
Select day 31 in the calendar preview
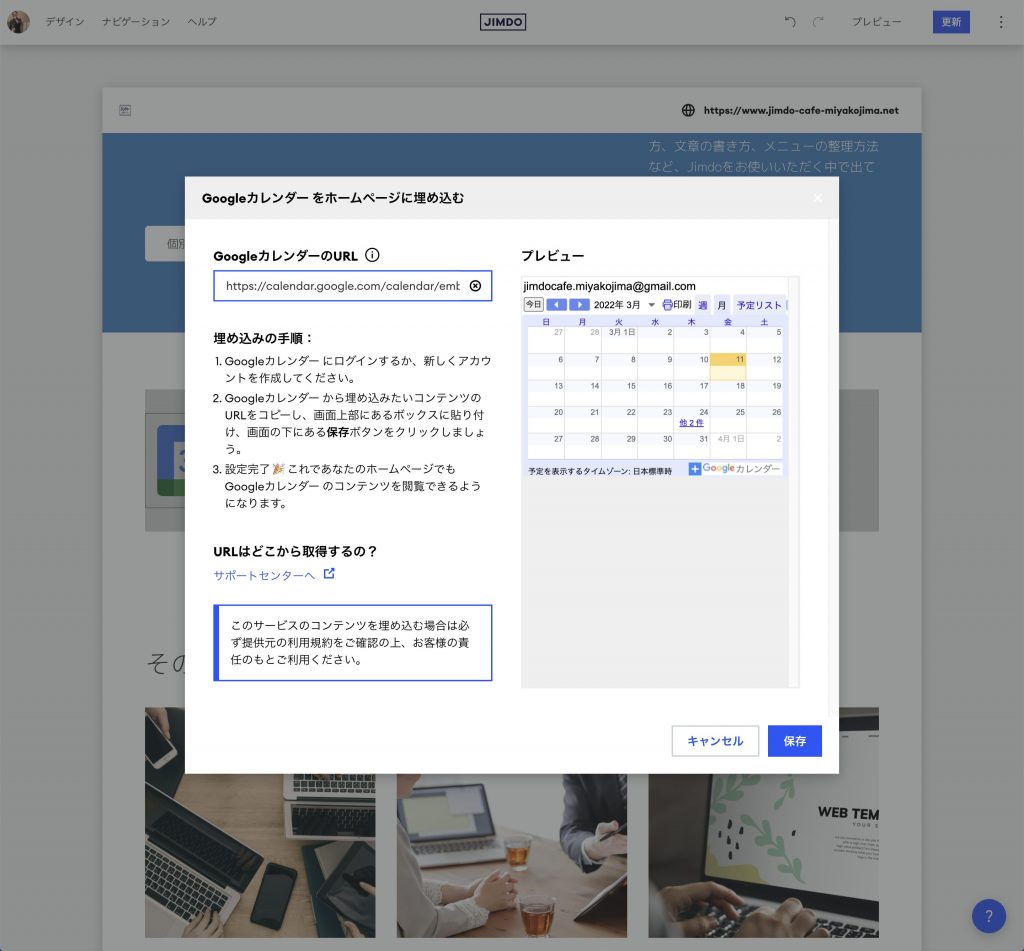coord(692,446)
